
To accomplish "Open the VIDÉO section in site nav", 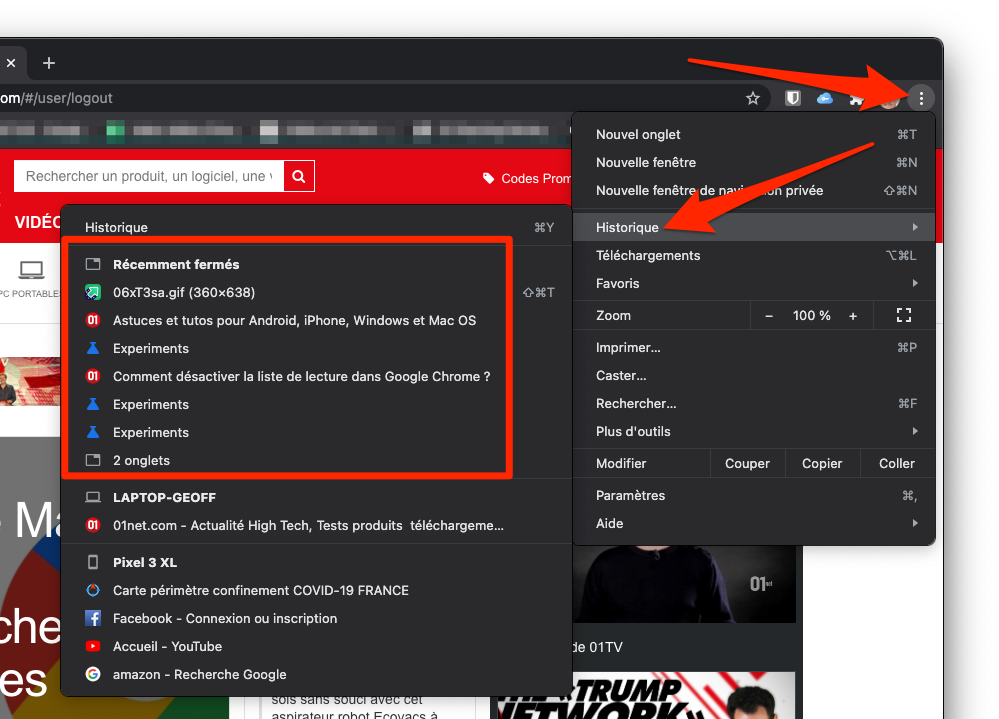I will pyautogui.click(x=38, y=222).
